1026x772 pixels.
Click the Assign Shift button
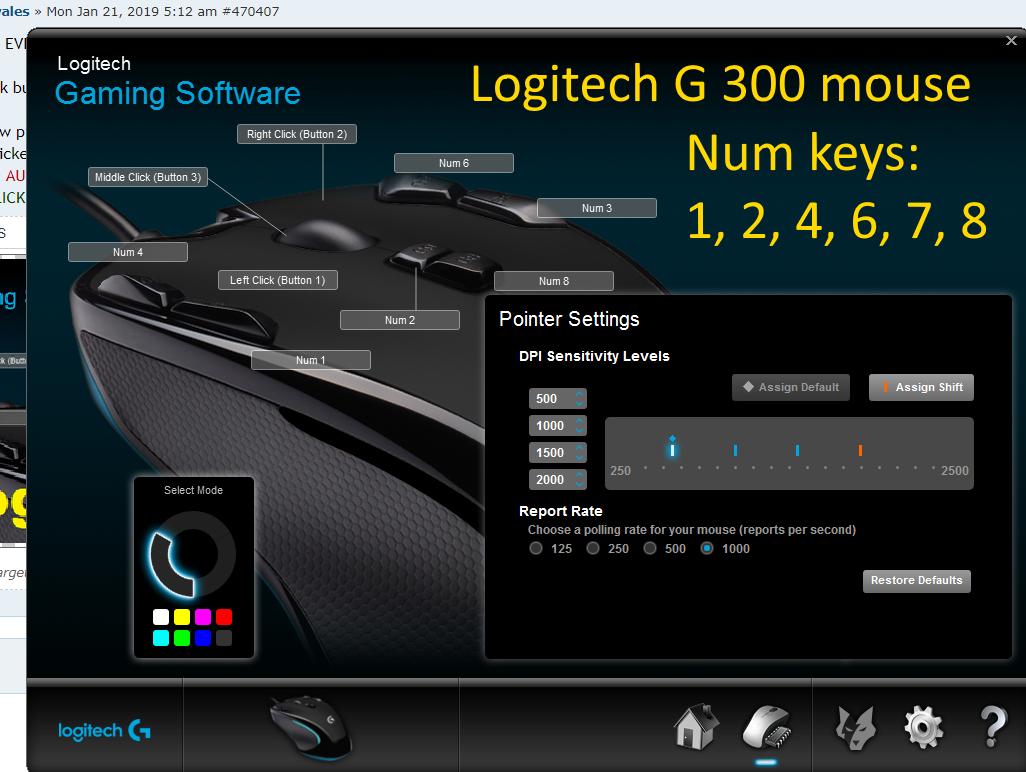921,387
